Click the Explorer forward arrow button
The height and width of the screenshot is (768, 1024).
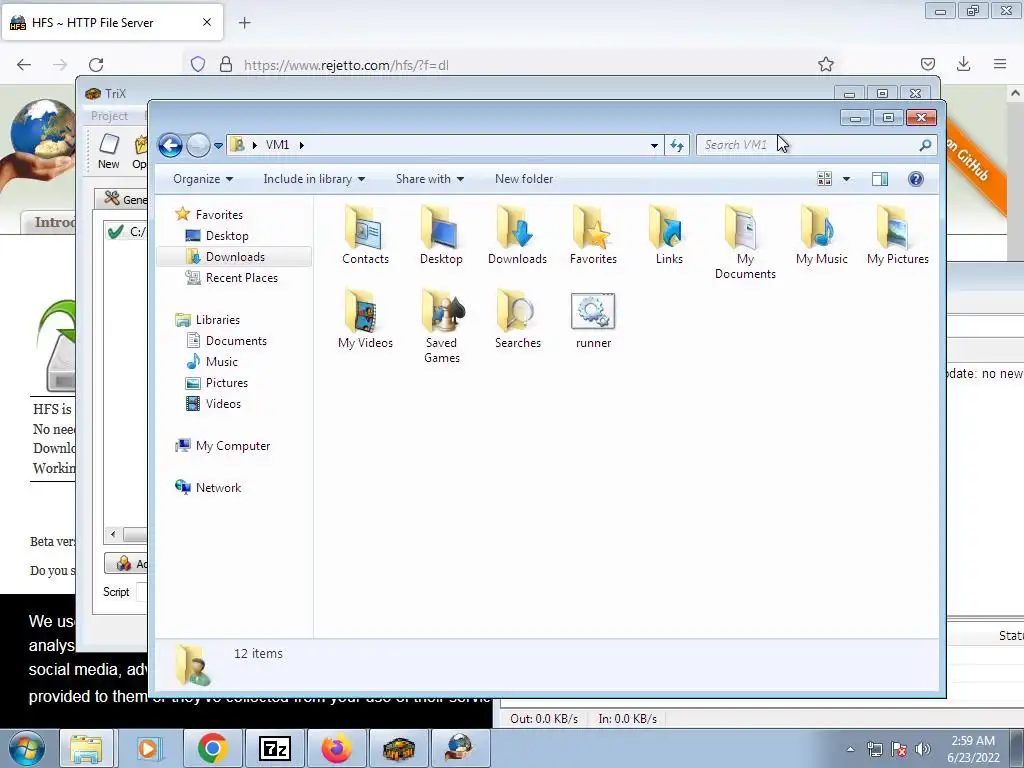pos(198,145)
